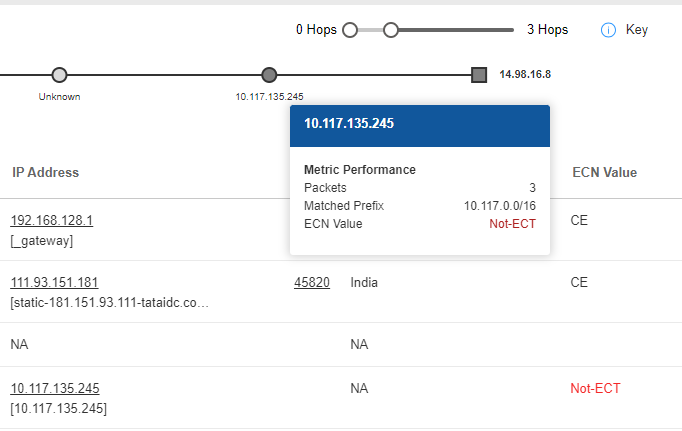This screenshot has height=431, width=682.
Task: Click the Matched Prefix value 10.117.0.0/16
Action: pos(499,206)
